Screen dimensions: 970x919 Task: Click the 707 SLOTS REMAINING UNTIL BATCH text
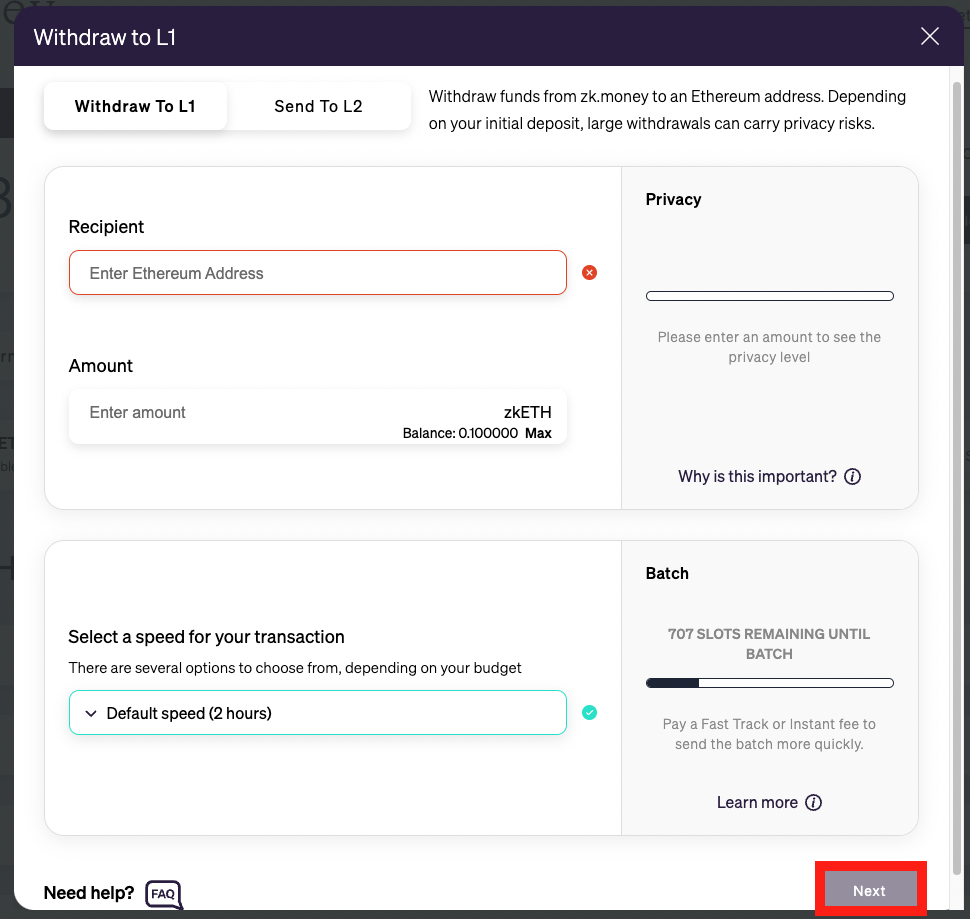[769, 644]
